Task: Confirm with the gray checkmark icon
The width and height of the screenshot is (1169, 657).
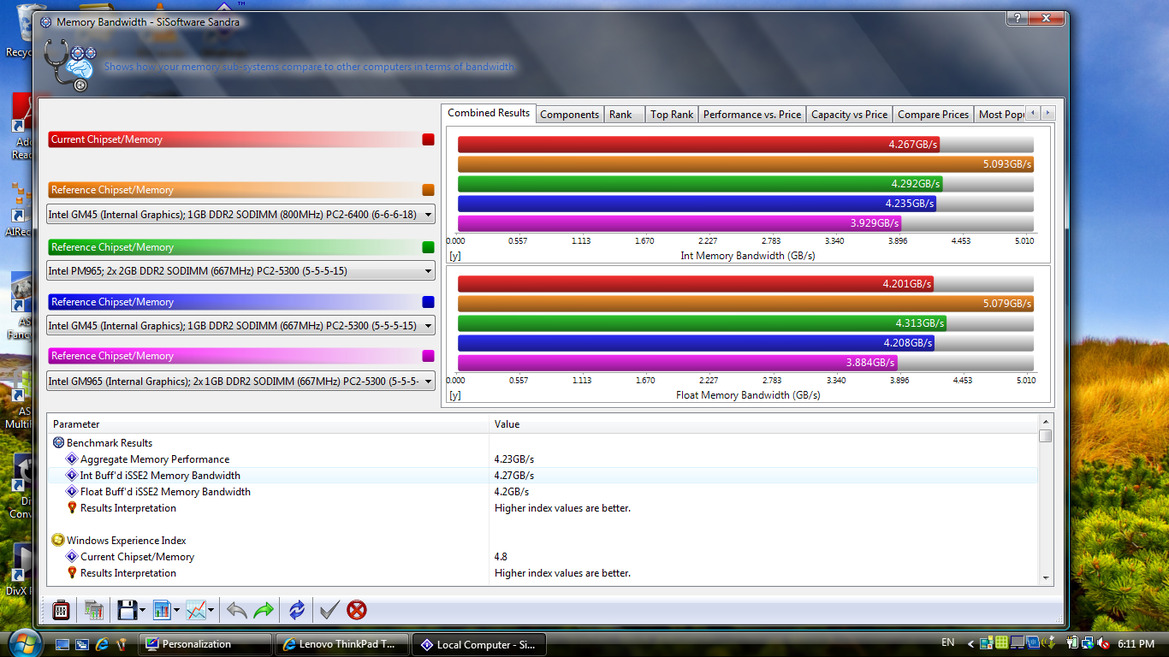Action: (x=329, y=610)
